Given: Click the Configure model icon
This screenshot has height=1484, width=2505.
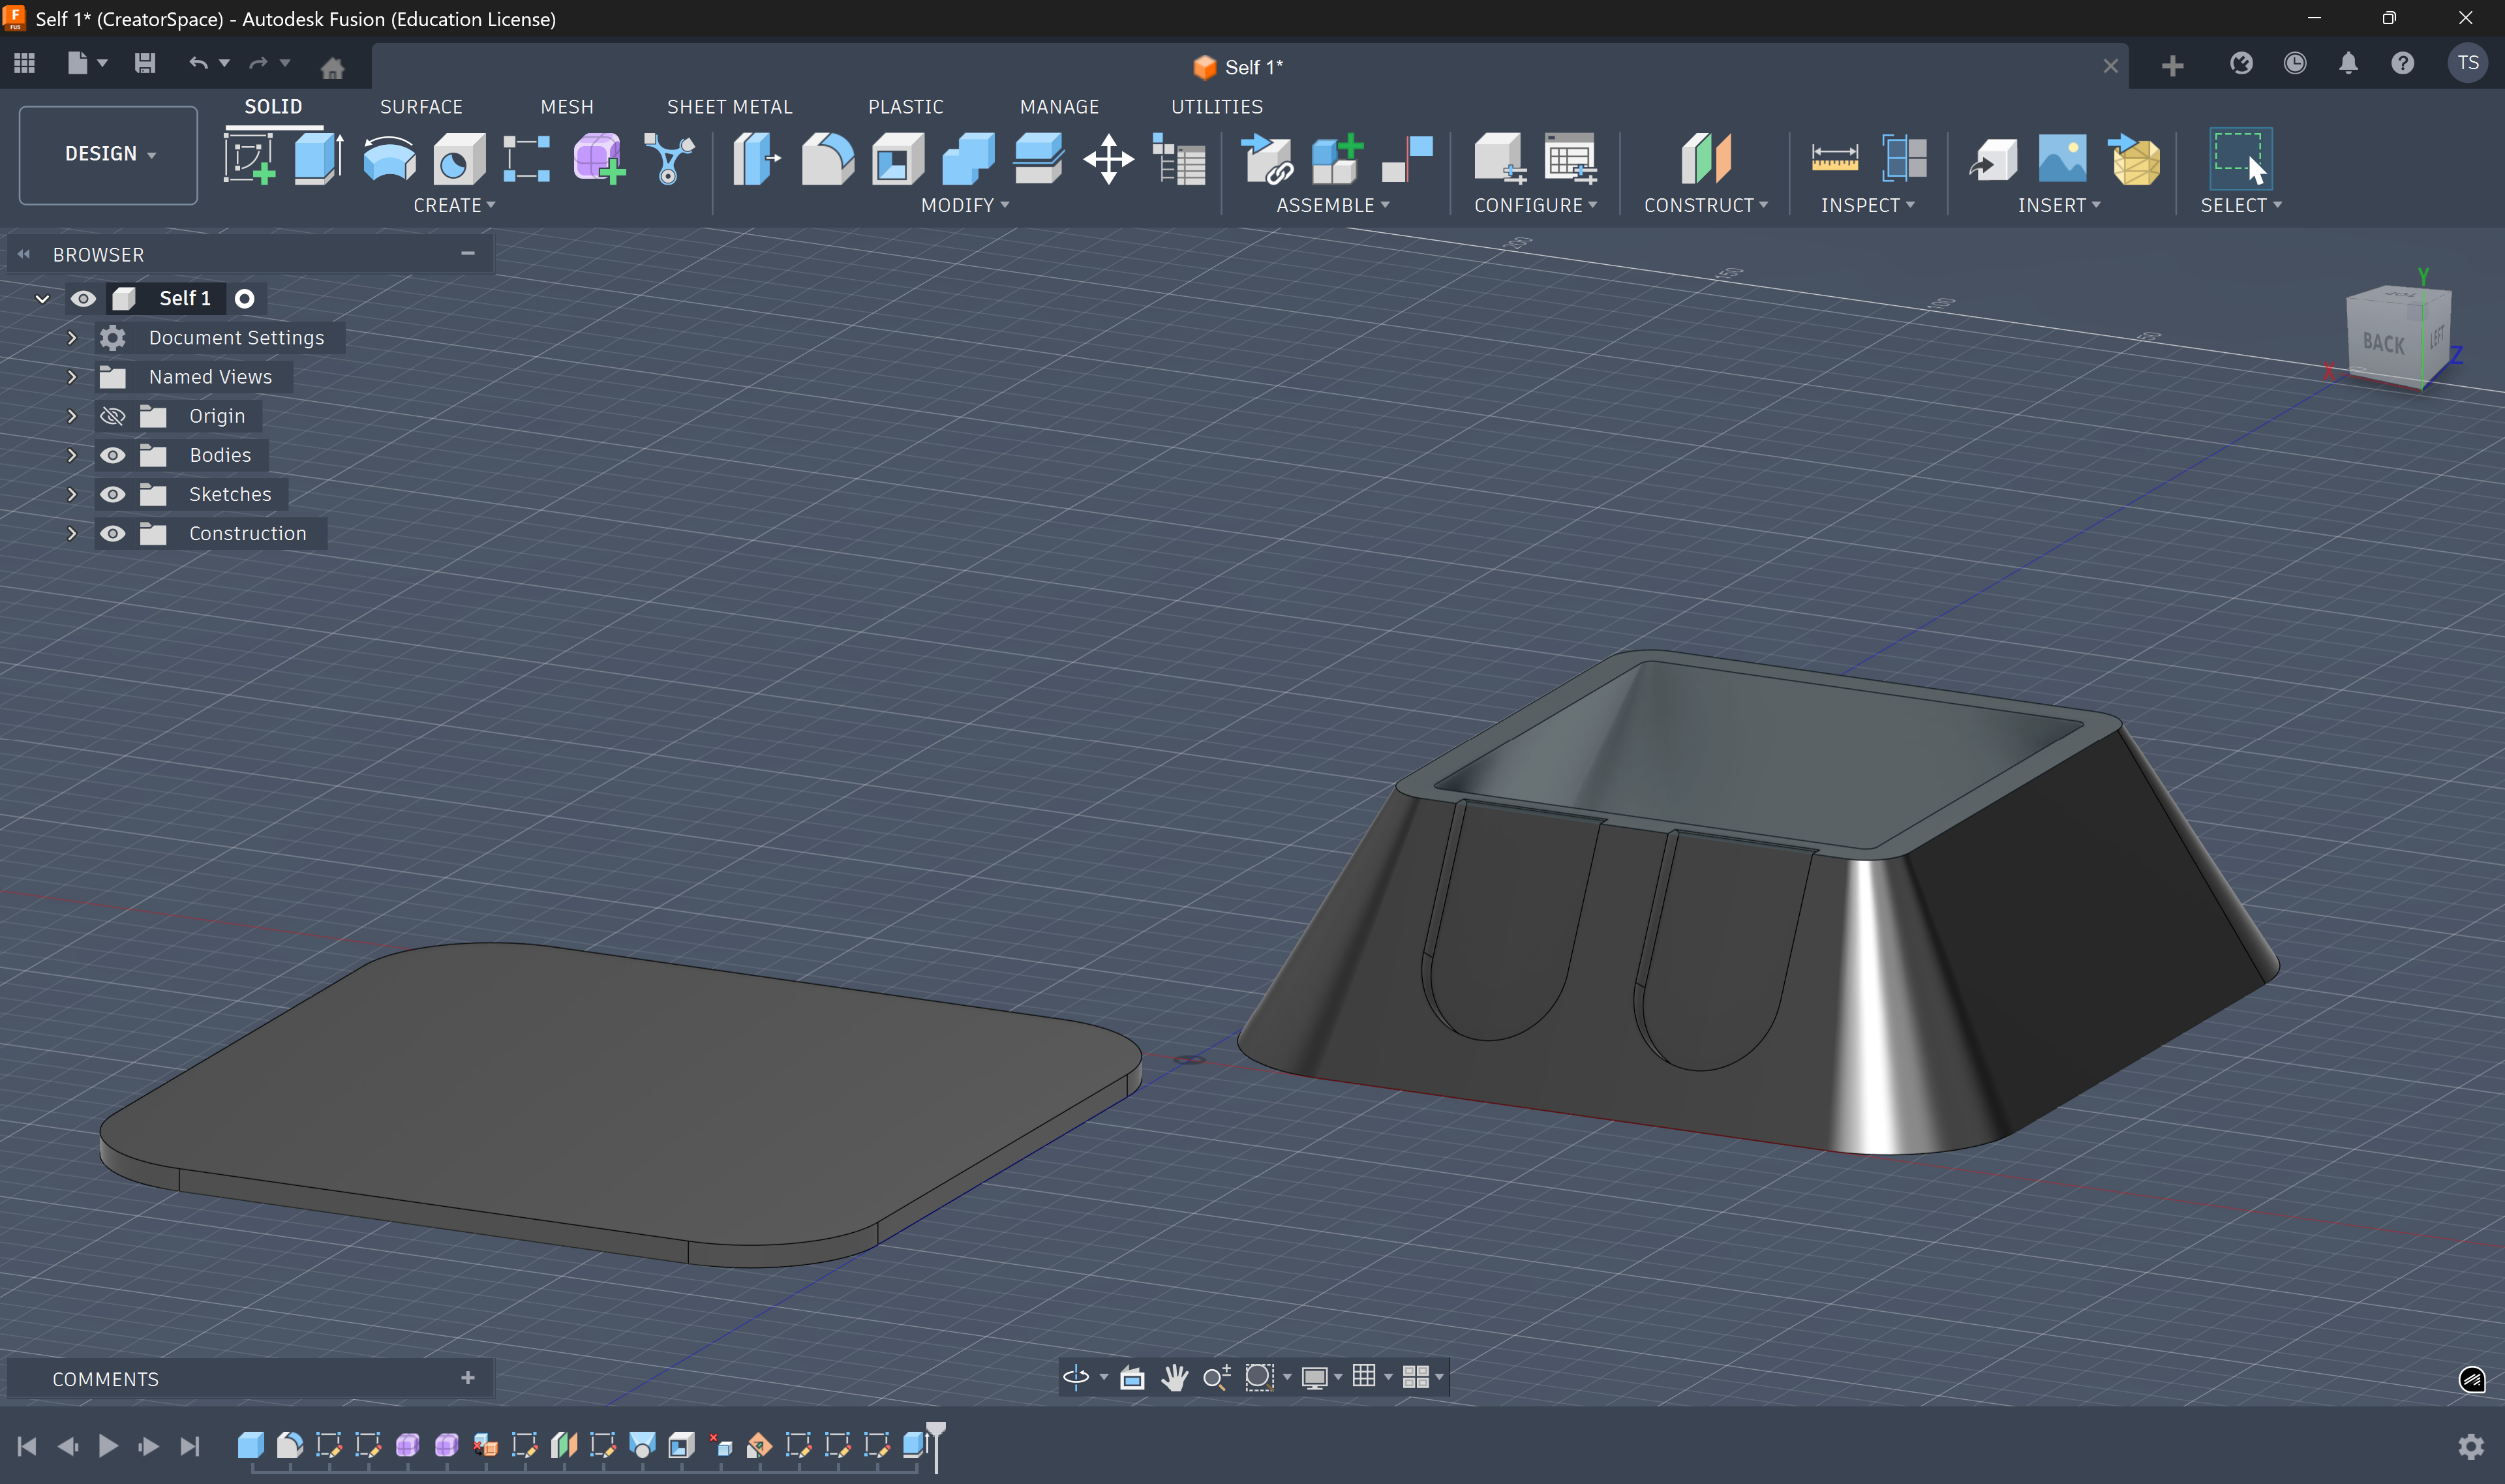Looking at the screenshot, I should pyautogui.click(x=1500, y=158).
